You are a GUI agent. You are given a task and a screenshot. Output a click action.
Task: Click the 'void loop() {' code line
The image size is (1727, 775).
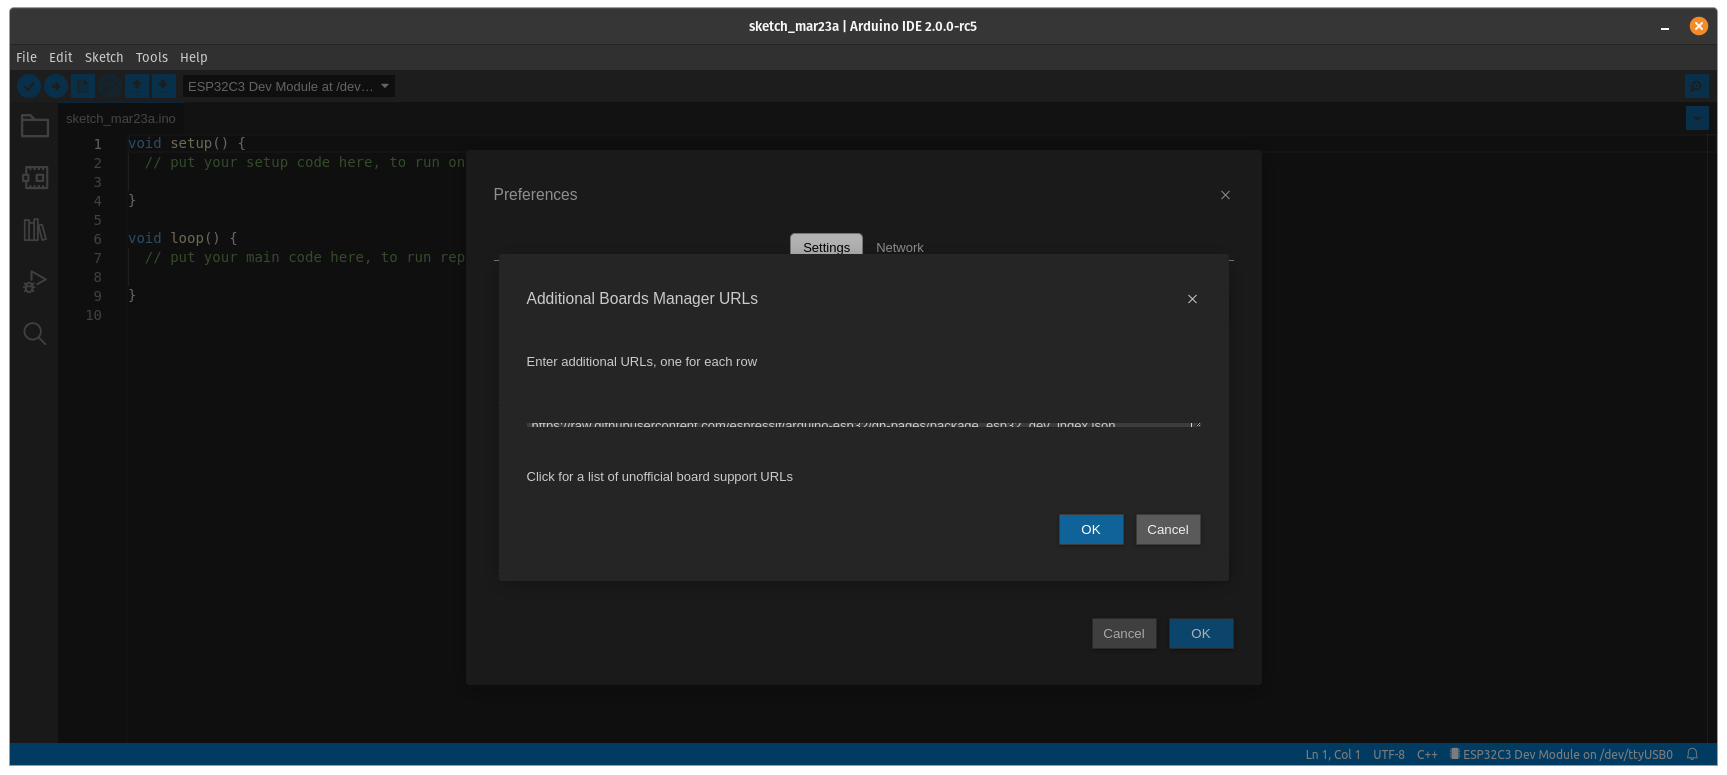183,238
